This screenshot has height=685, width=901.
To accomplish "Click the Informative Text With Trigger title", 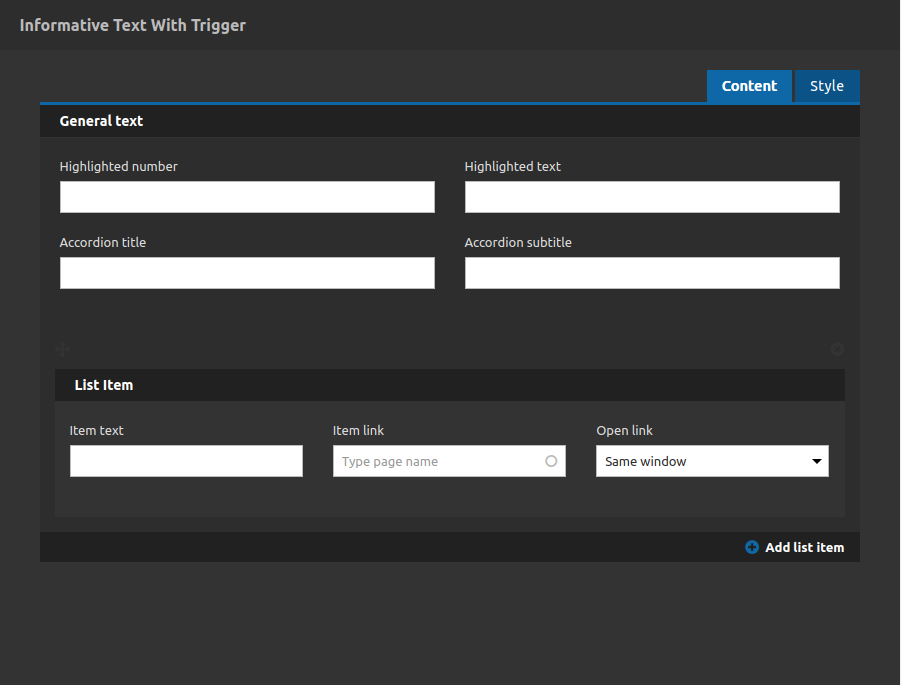I will pos(133,25).
